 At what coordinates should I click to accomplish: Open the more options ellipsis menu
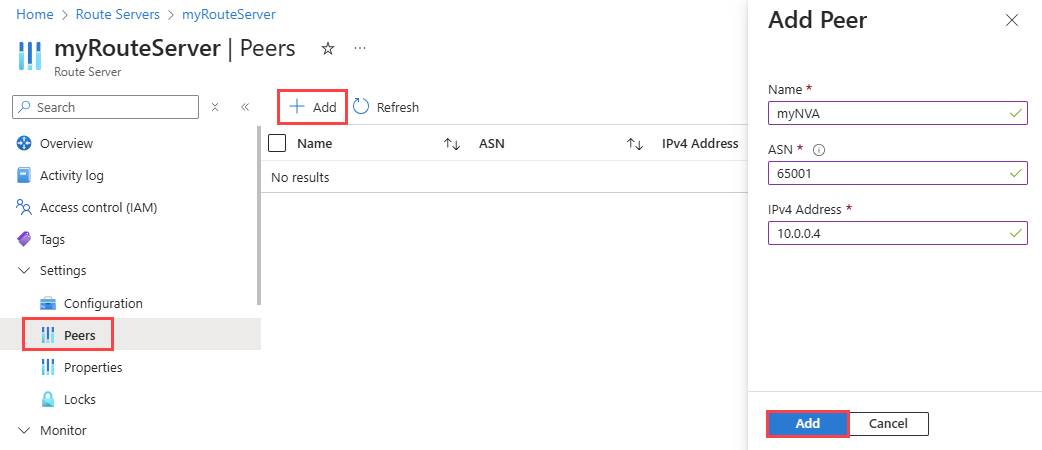[360, 49]
